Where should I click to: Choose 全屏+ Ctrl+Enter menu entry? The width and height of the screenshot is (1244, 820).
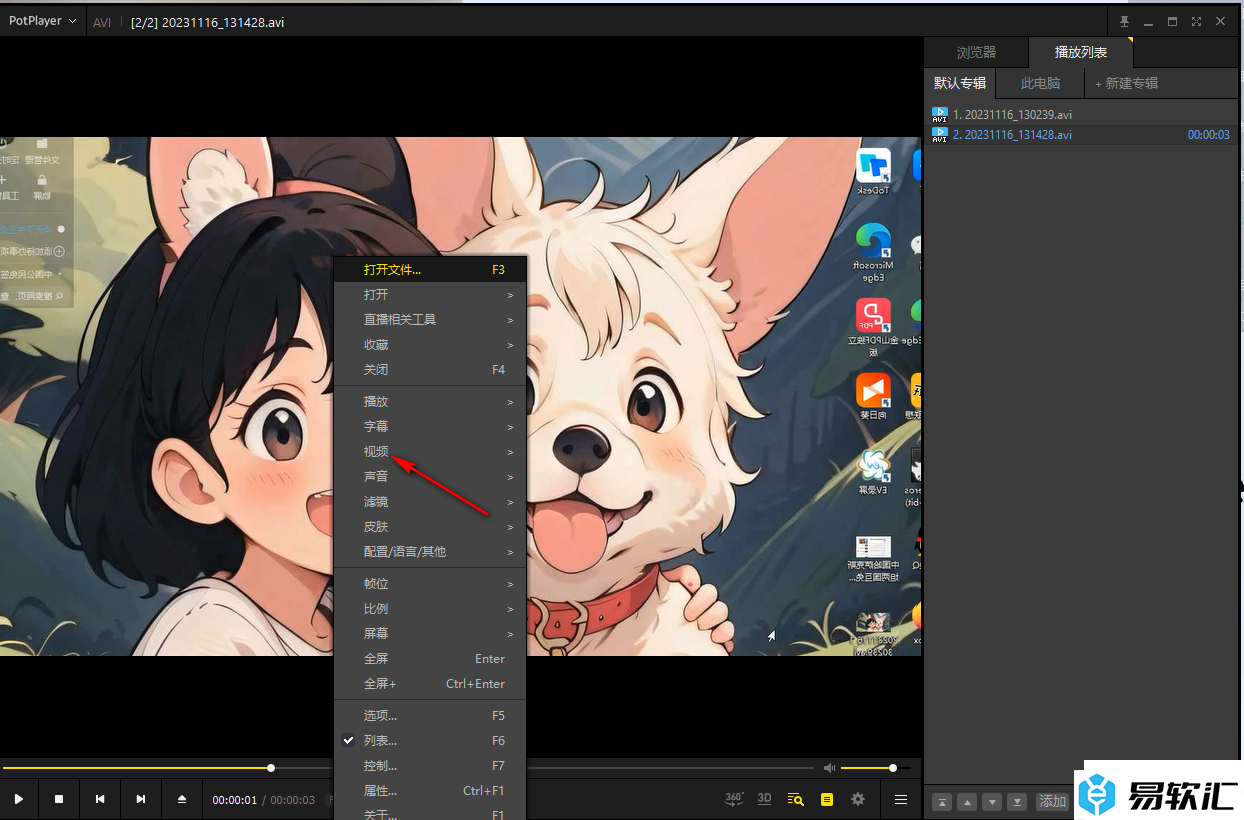[429, 683]
